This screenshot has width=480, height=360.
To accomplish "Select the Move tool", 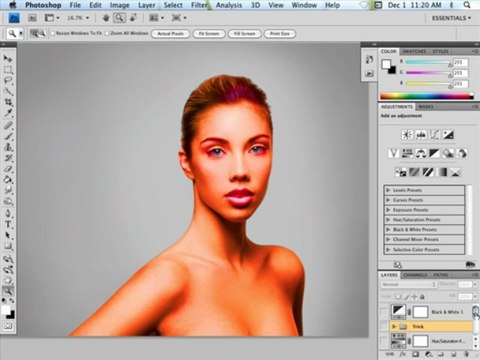I will click(x=8, y=59).
